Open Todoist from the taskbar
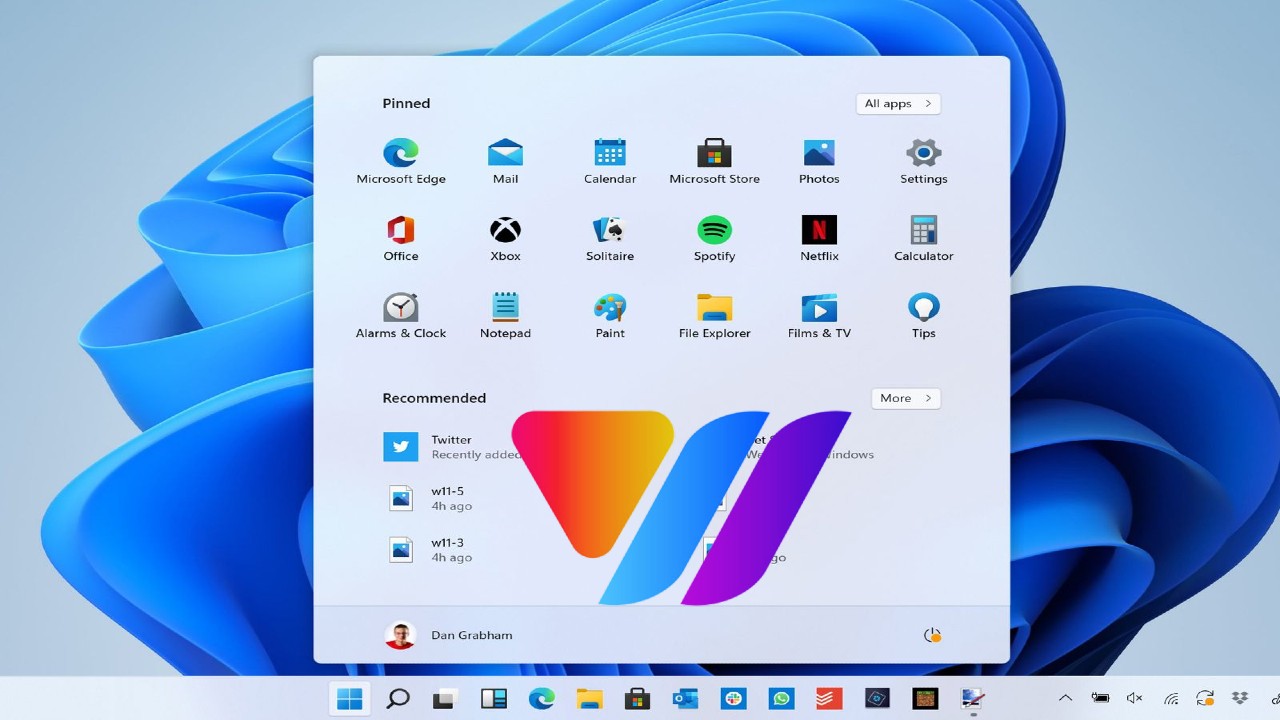This screenshot has width=1280, height=720. click(x=829, y=699)
